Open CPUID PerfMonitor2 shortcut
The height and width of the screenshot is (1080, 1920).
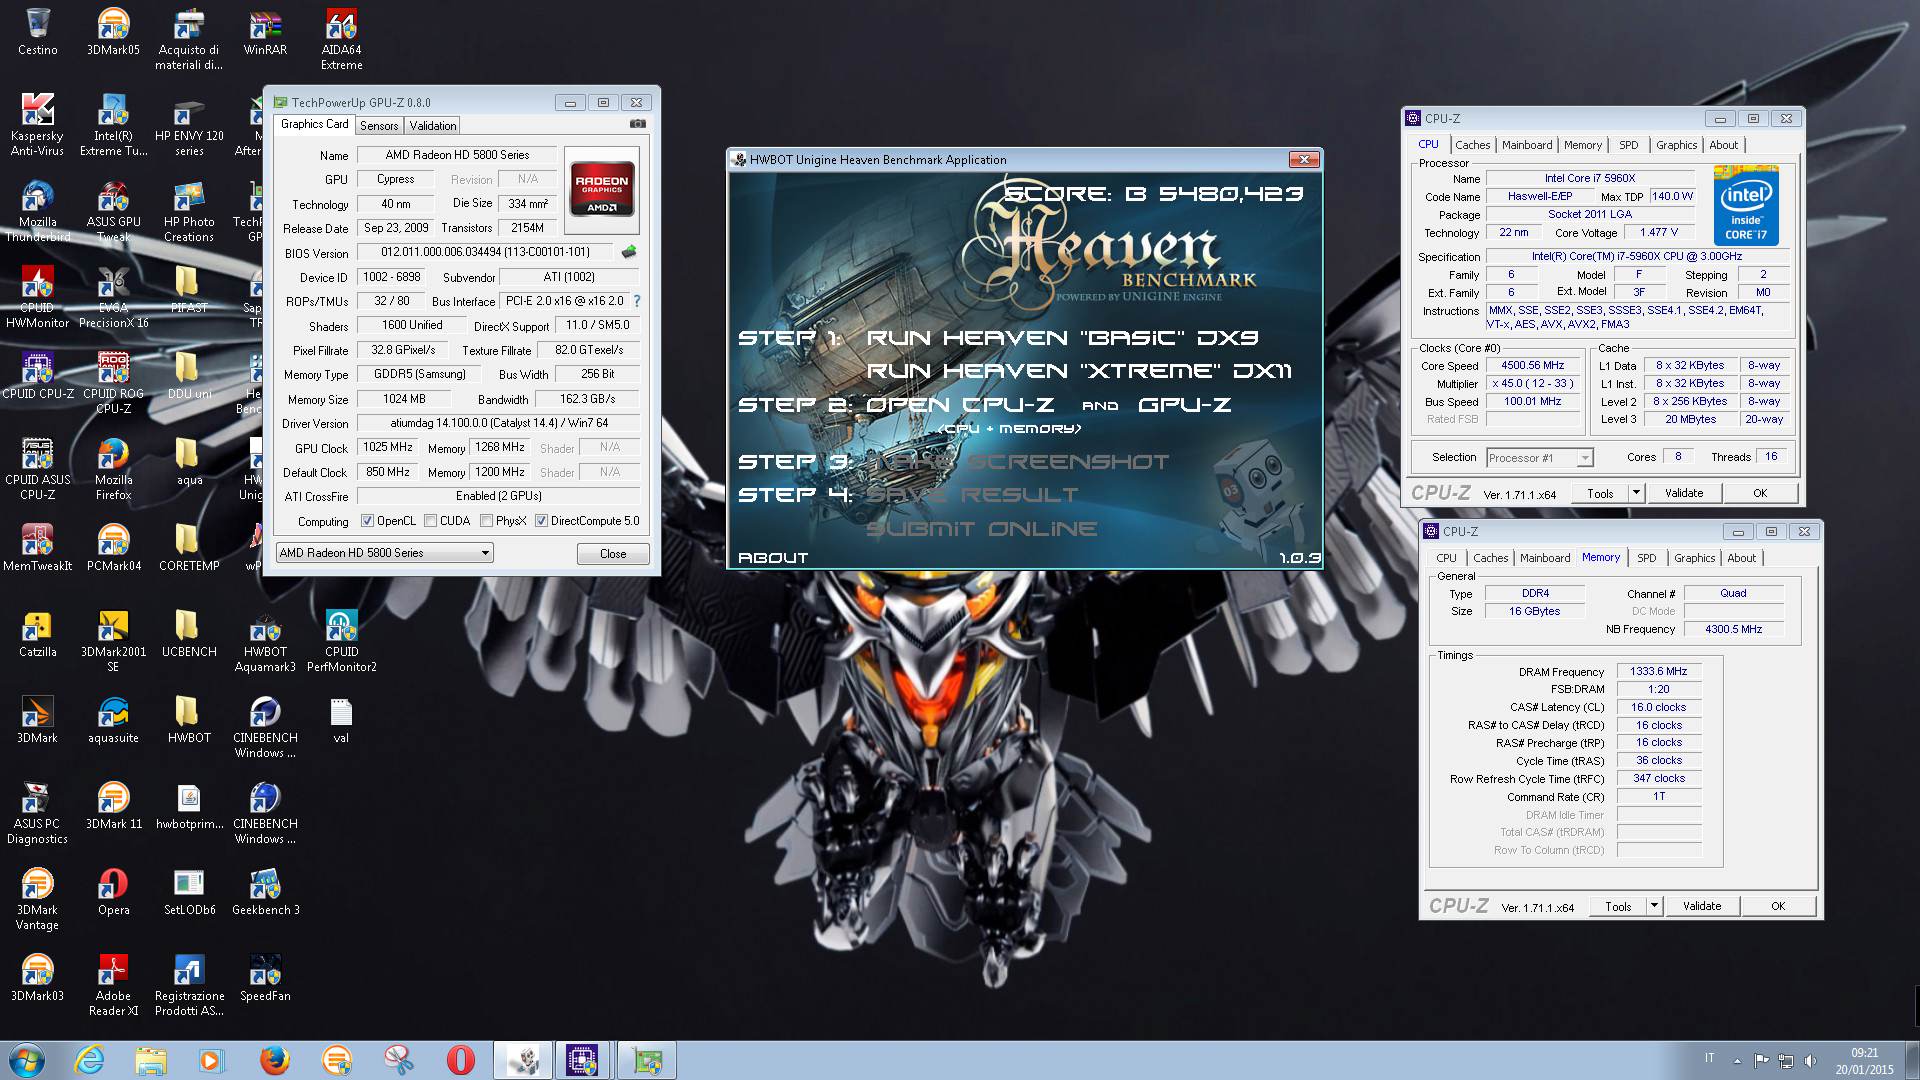341,641
